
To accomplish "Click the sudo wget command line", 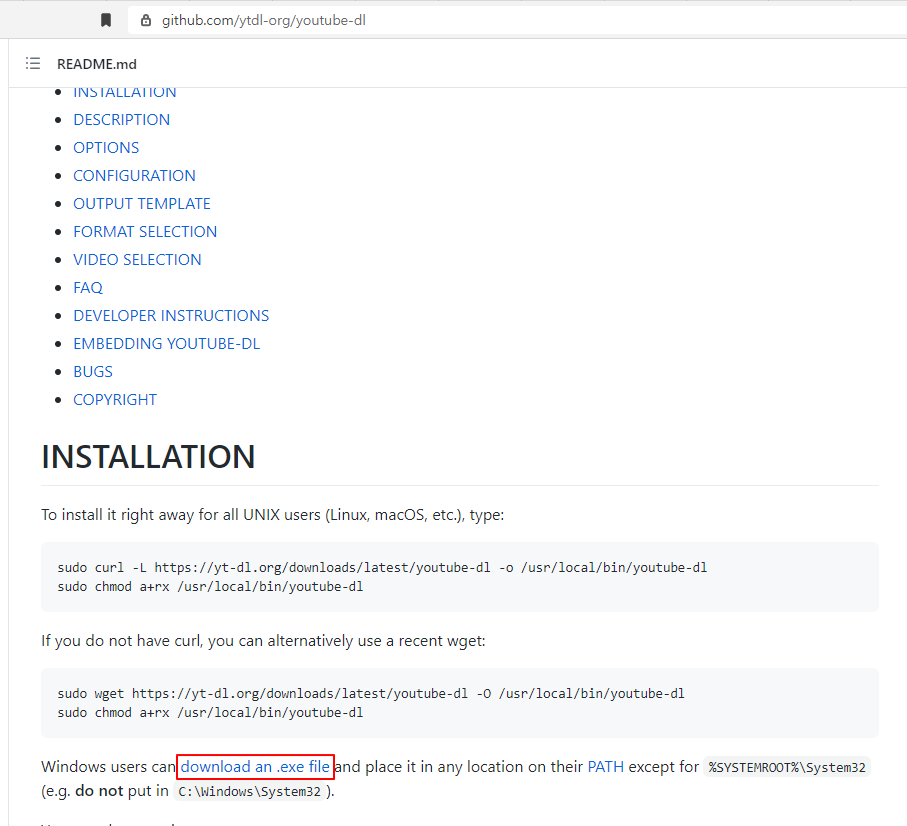I will pos(371,694).
